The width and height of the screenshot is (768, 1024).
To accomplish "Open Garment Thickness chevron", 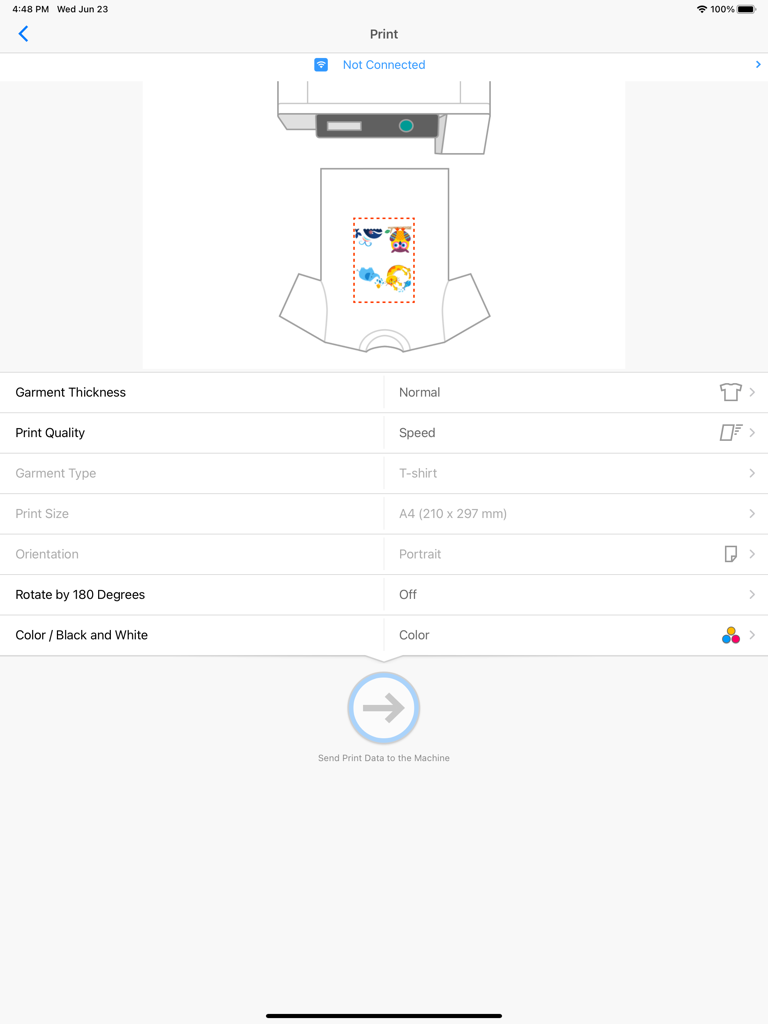I will (752, 392).
